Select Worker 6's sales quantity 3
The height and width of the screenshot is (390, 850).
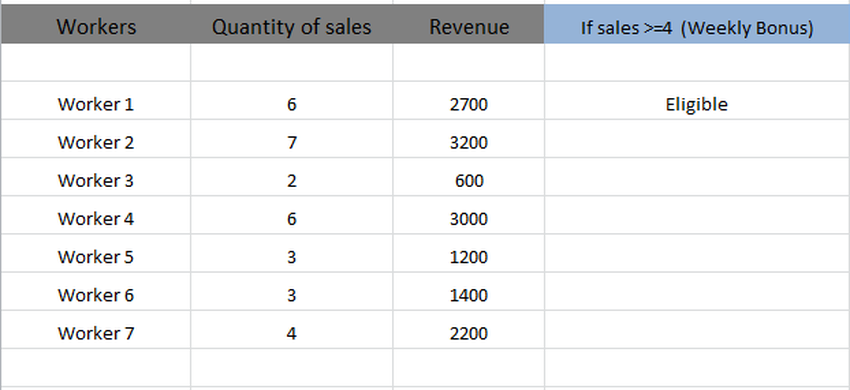pos(292,291)
